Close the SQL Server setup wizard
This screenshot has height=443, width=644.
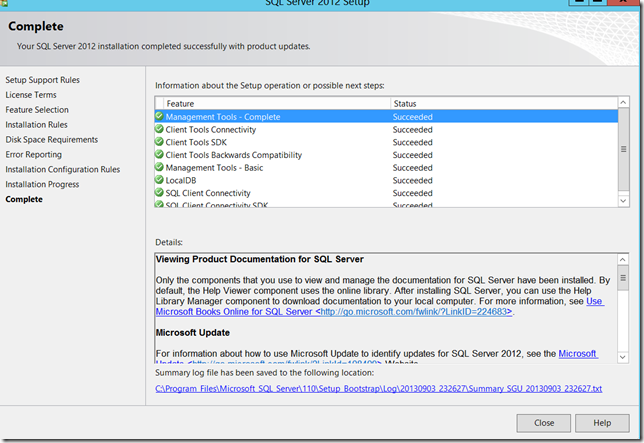(544, 422)
